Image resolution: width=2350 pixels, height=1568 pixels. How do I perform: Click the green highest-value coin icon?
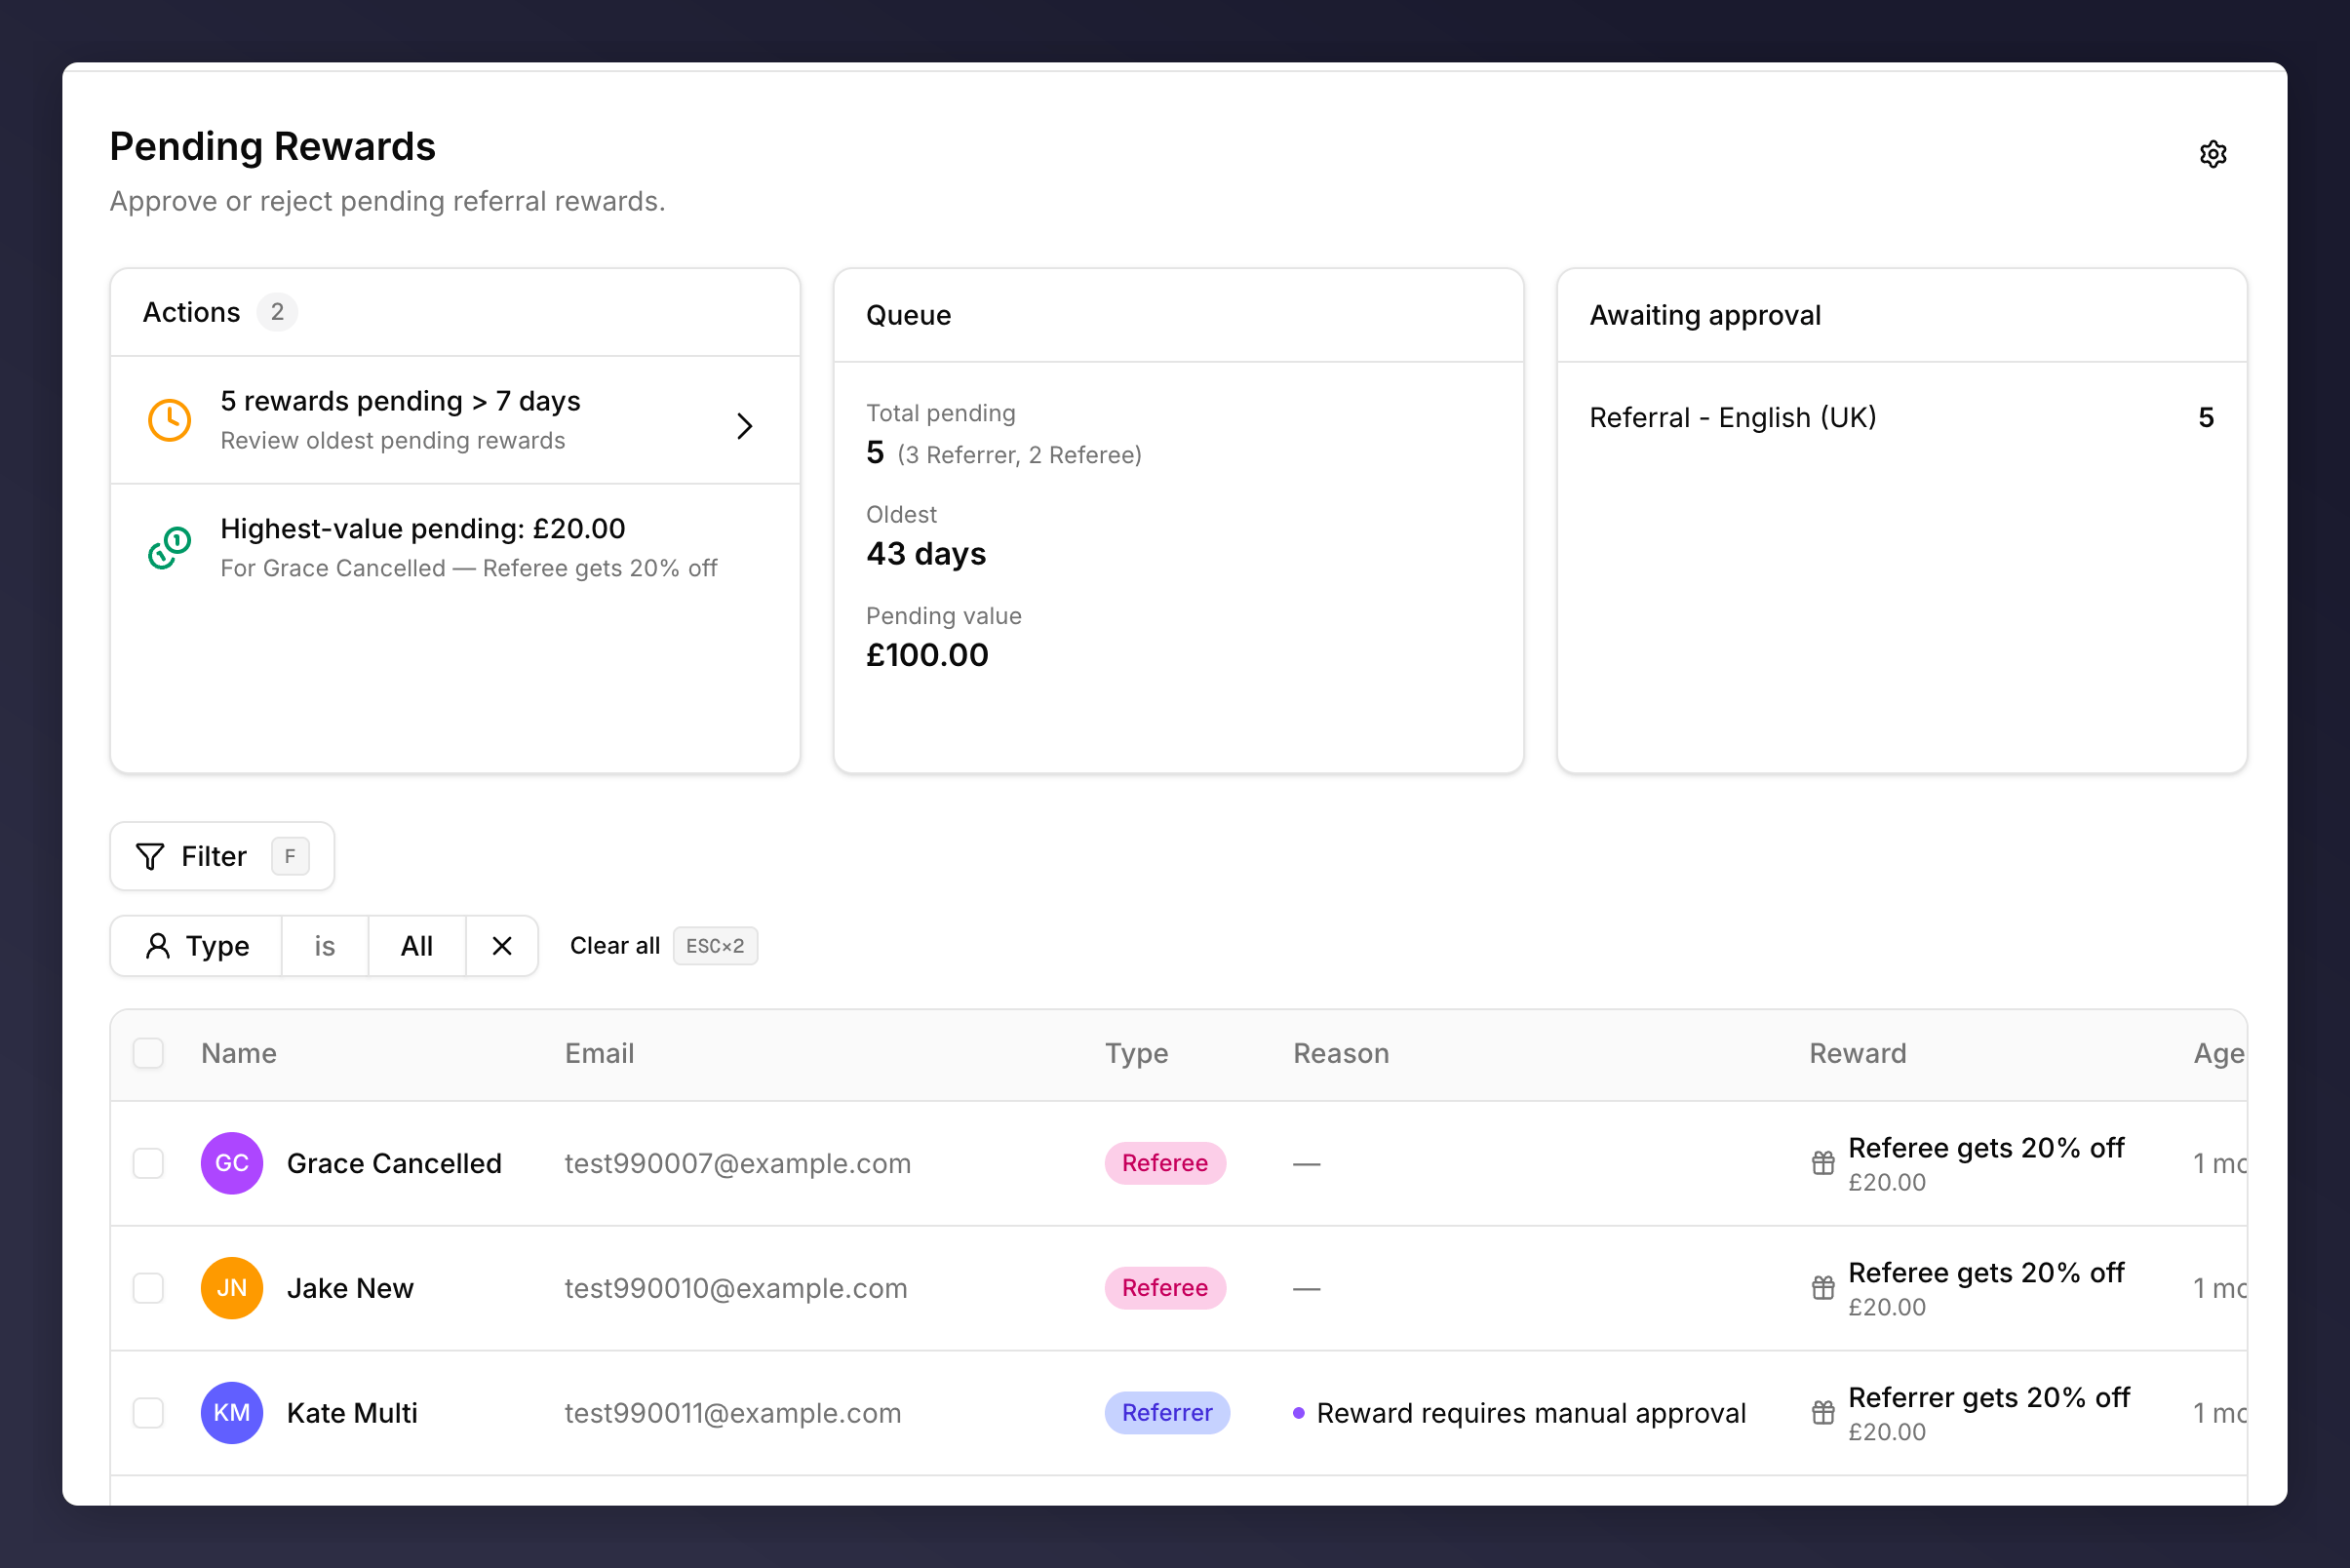point(170,548)
